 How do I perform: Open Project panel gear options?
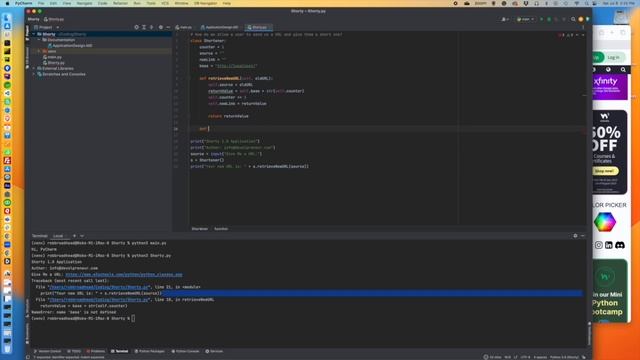161,27
